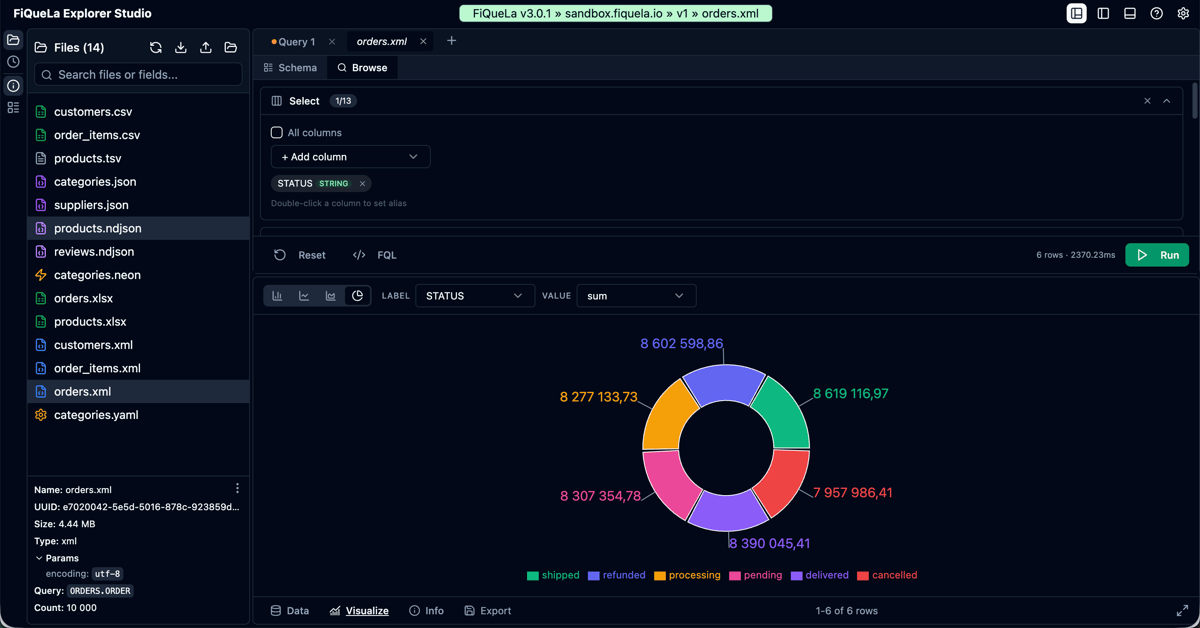
Task: Toggle the delivered legend entry
Action: (x=820, y=576)
